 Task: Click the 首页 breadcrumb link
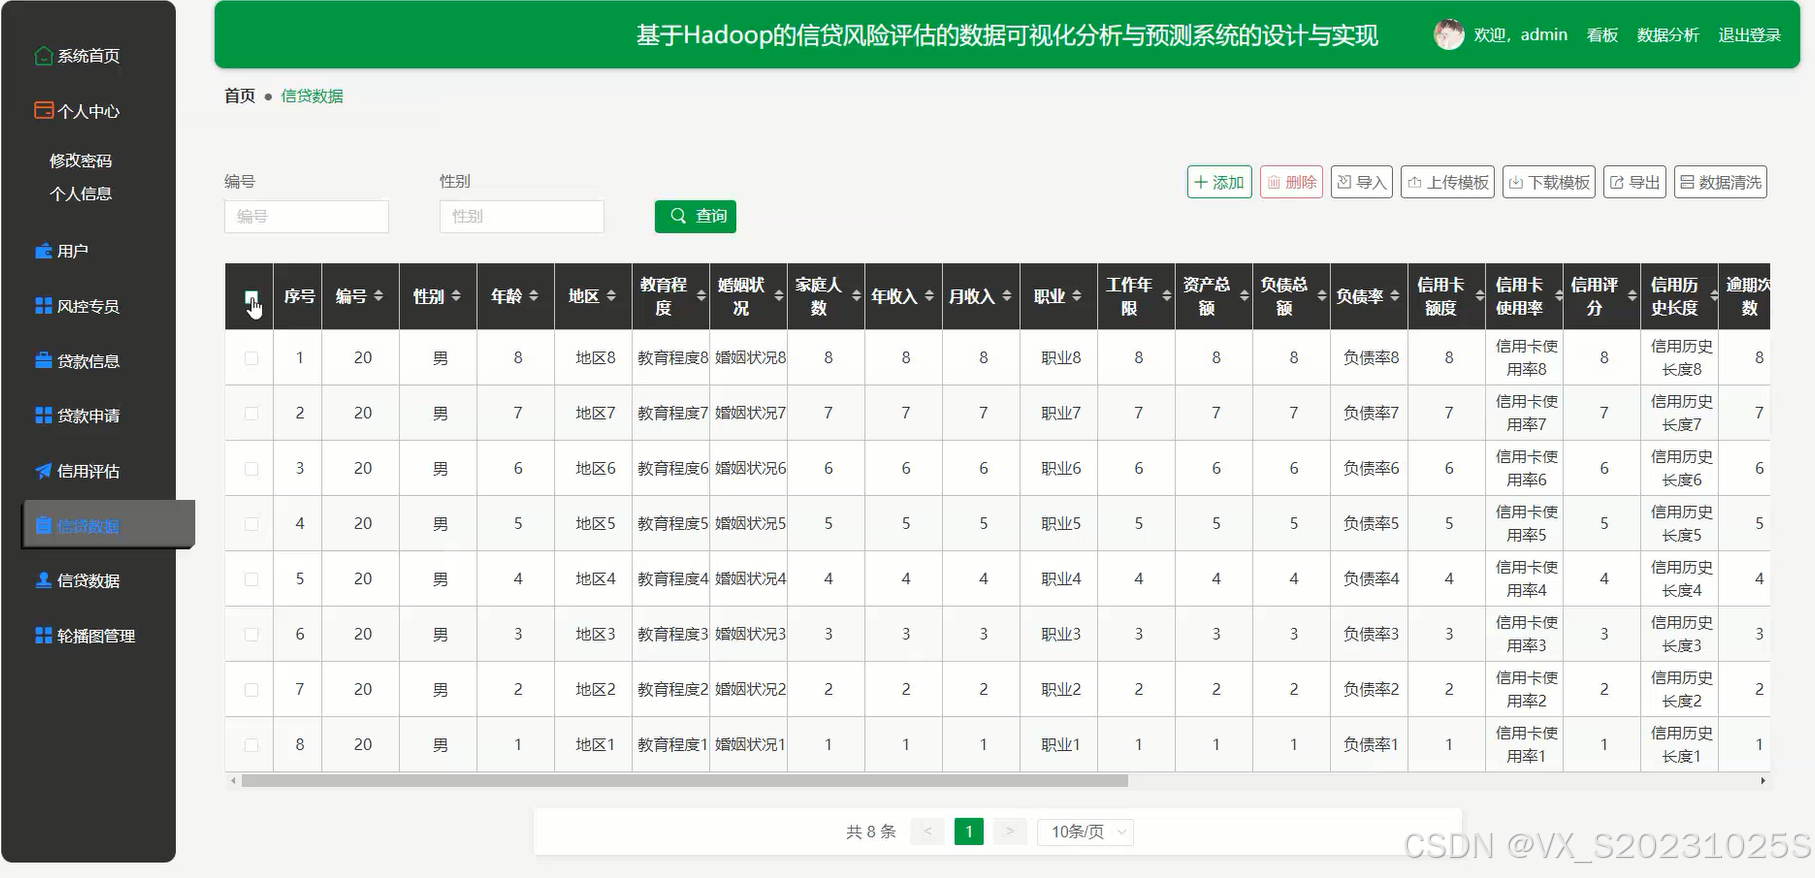point(240,96)
